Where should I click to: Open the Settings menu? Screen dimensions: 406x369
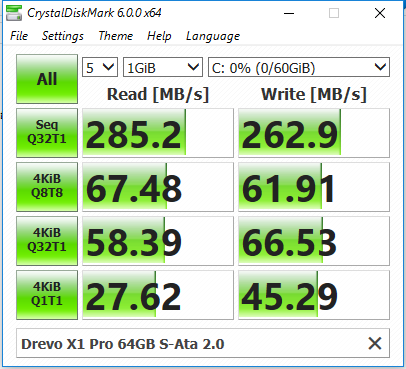(x=63, y=36)
